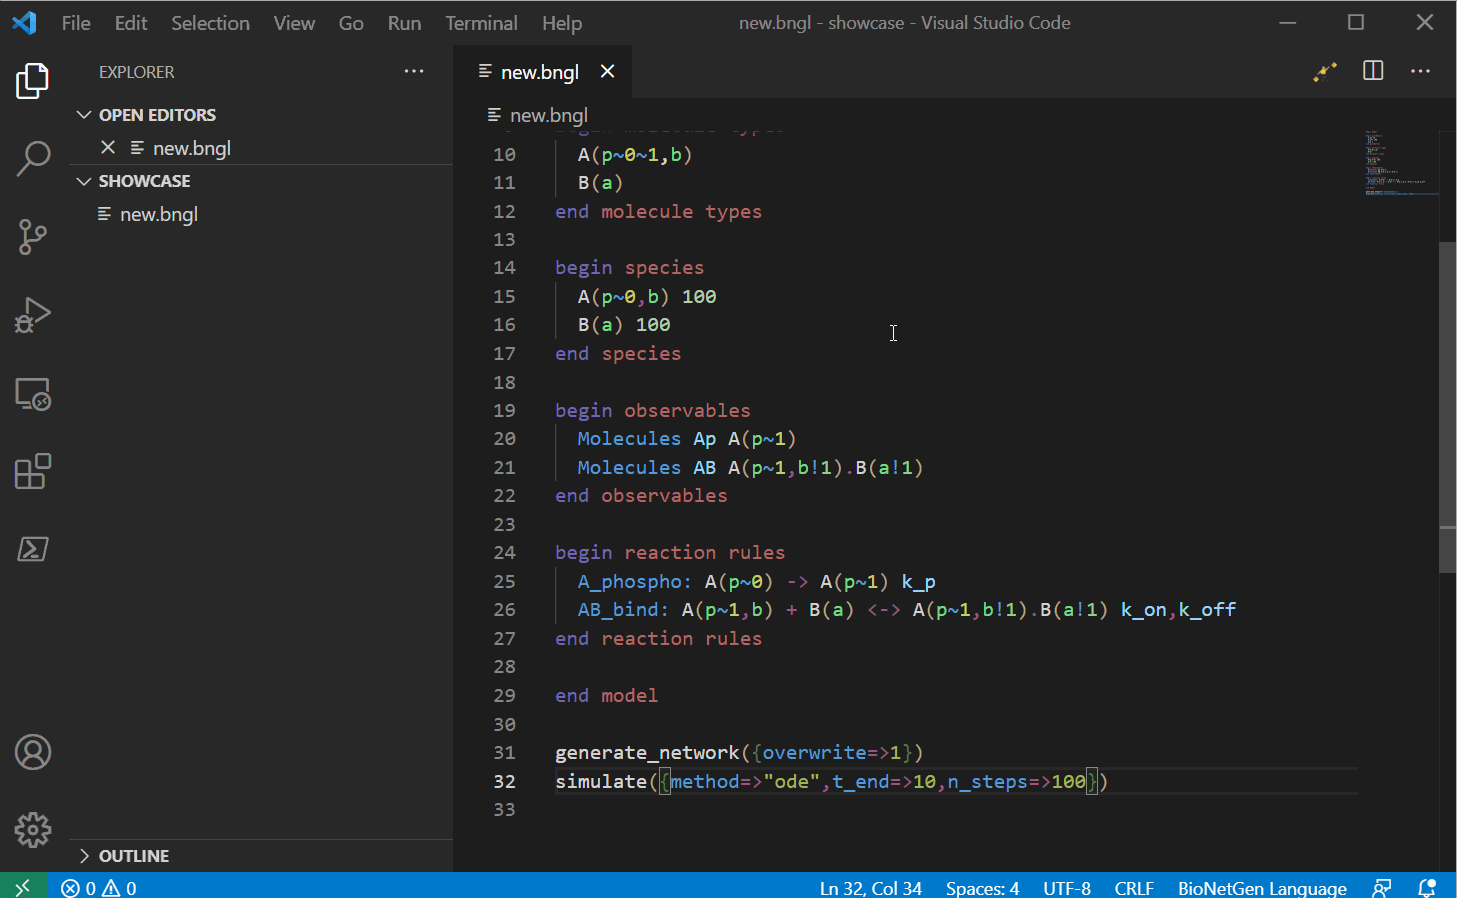Open the File menu
This screenshot has width=1457, height=898.
point(76,23)
